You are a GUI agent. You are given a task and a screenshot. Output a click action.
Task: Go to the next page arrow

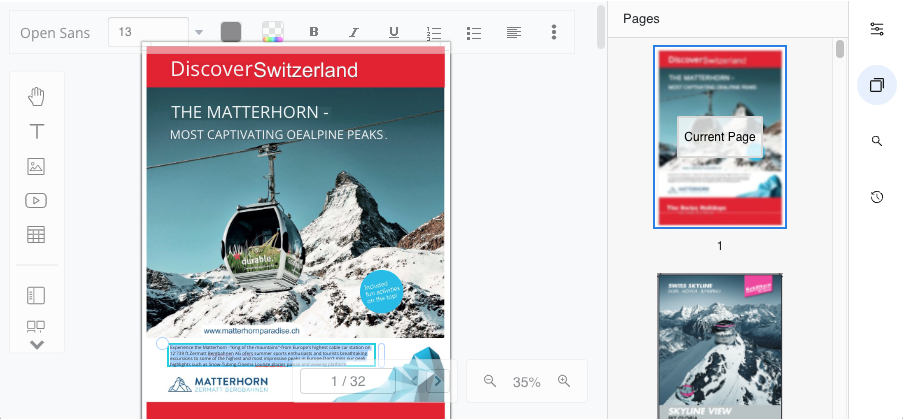click(436, 381)
